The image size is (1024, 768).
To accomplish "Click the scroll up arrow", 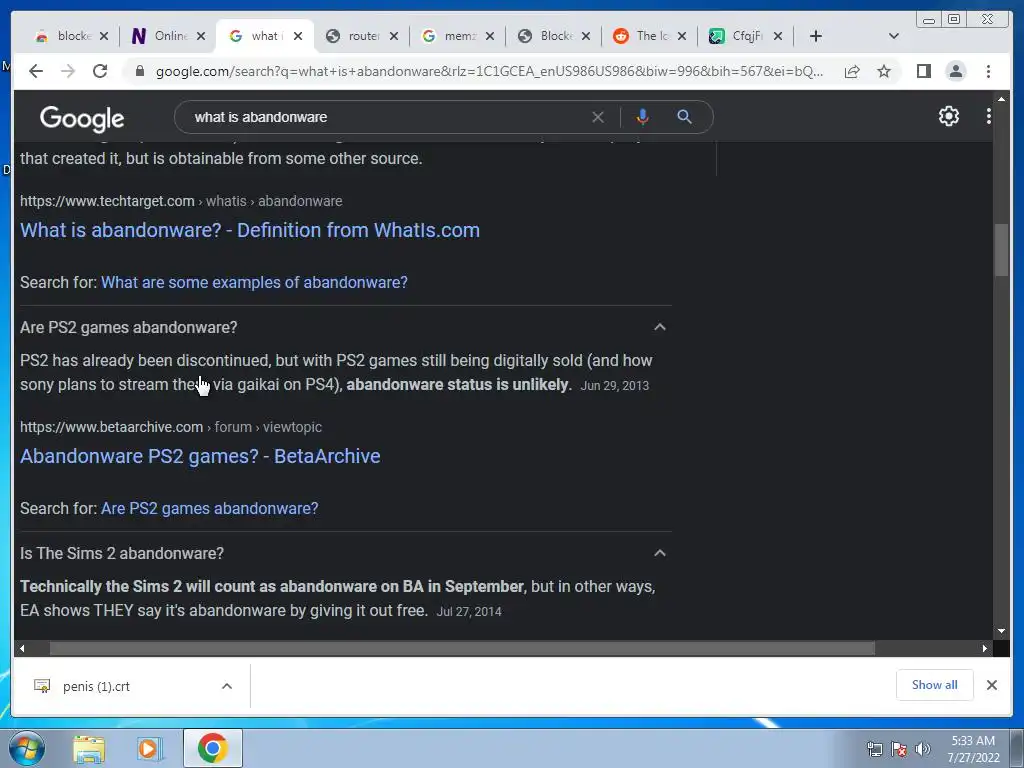I will pyautogui.click(x=1001, y=99).
